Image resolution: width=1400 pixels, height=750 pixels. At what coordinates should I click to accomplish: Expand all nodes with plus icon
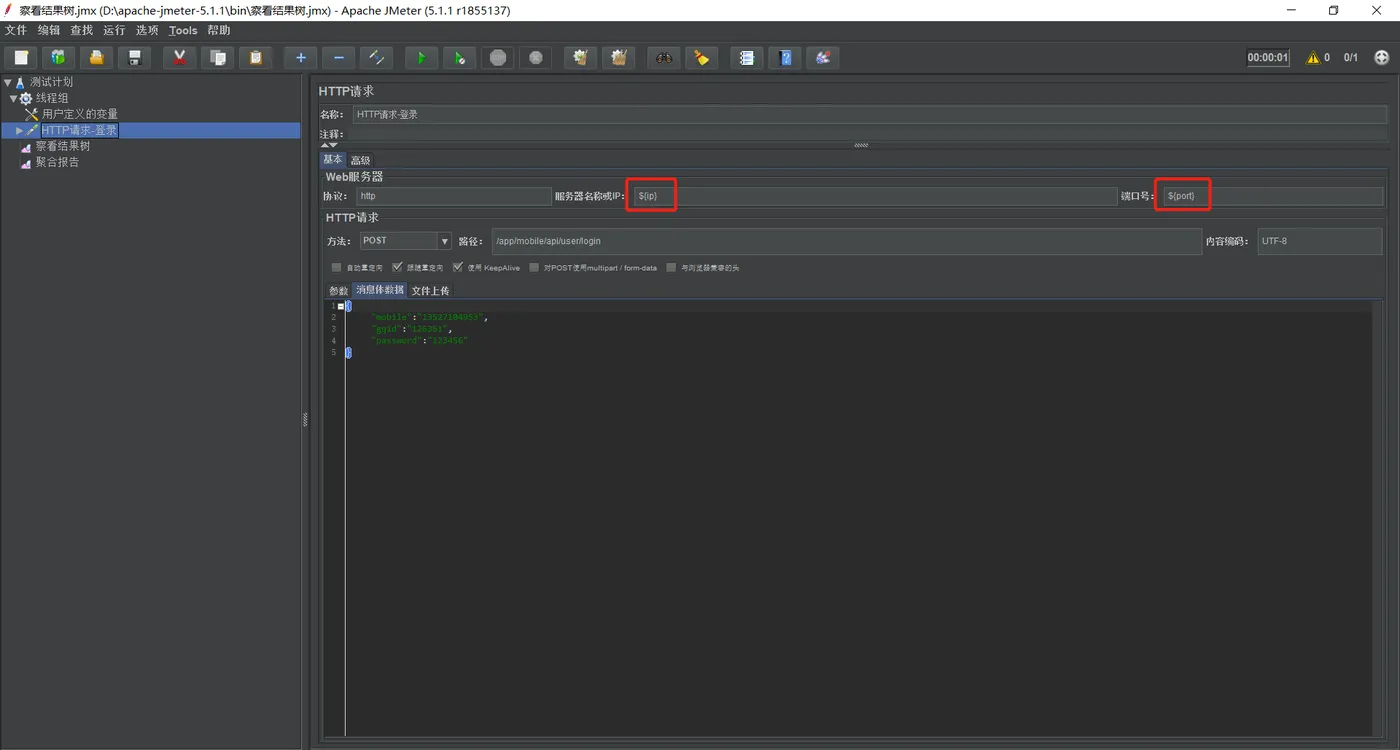pyautogui.click(x=300, y=58)
